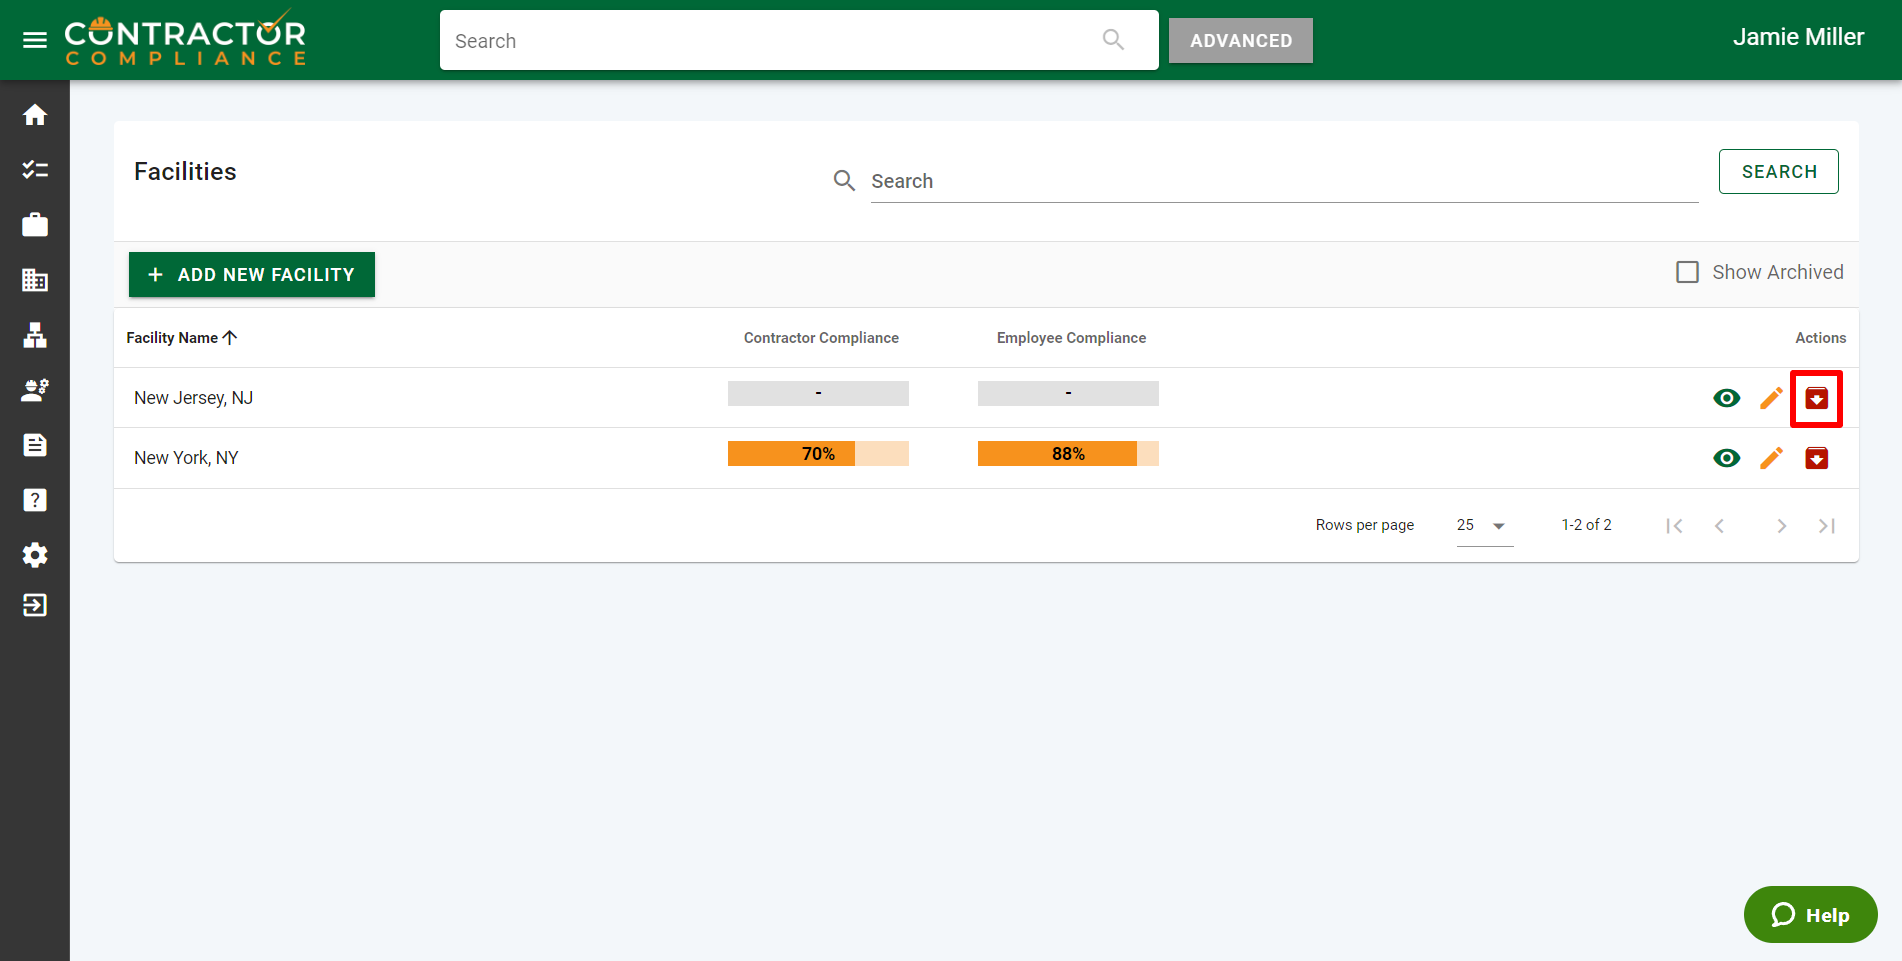The image size is (1902, 961).
Task: Edit the New York, NY facility
Action: point(1771,458)
